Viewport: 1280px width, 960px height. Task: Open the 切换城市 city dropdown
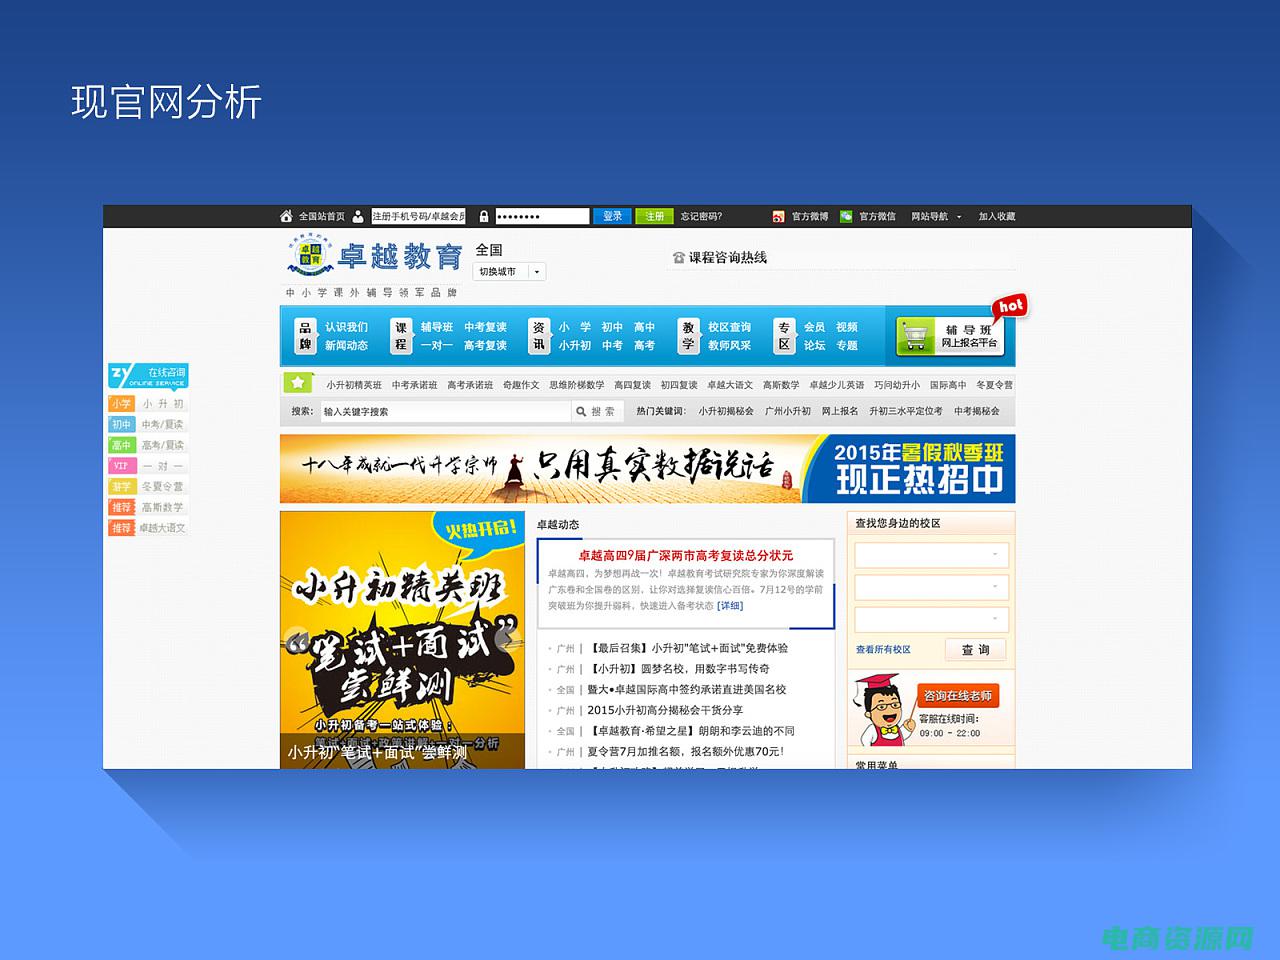509,272
